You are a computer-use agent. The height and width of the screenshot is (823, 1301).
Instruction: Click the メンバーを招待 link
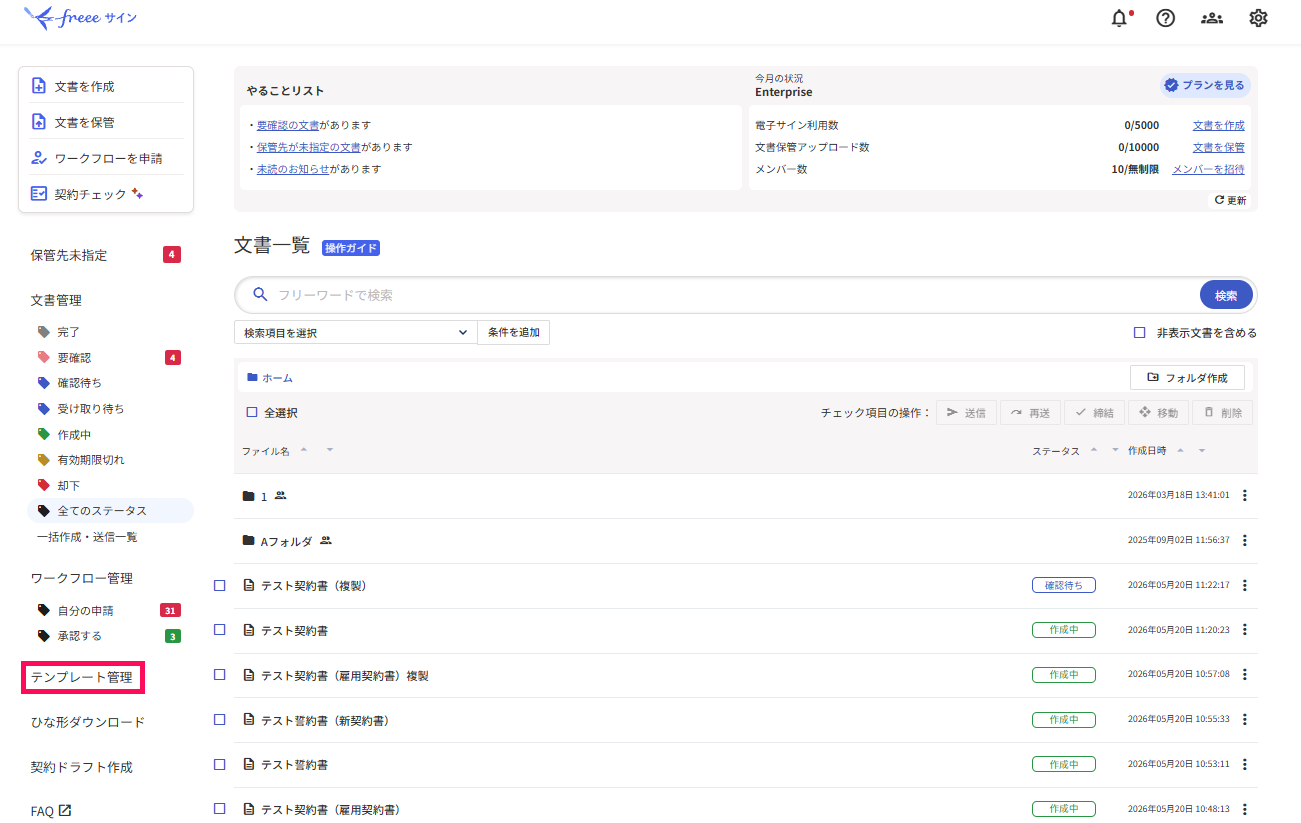(1208, 169)
